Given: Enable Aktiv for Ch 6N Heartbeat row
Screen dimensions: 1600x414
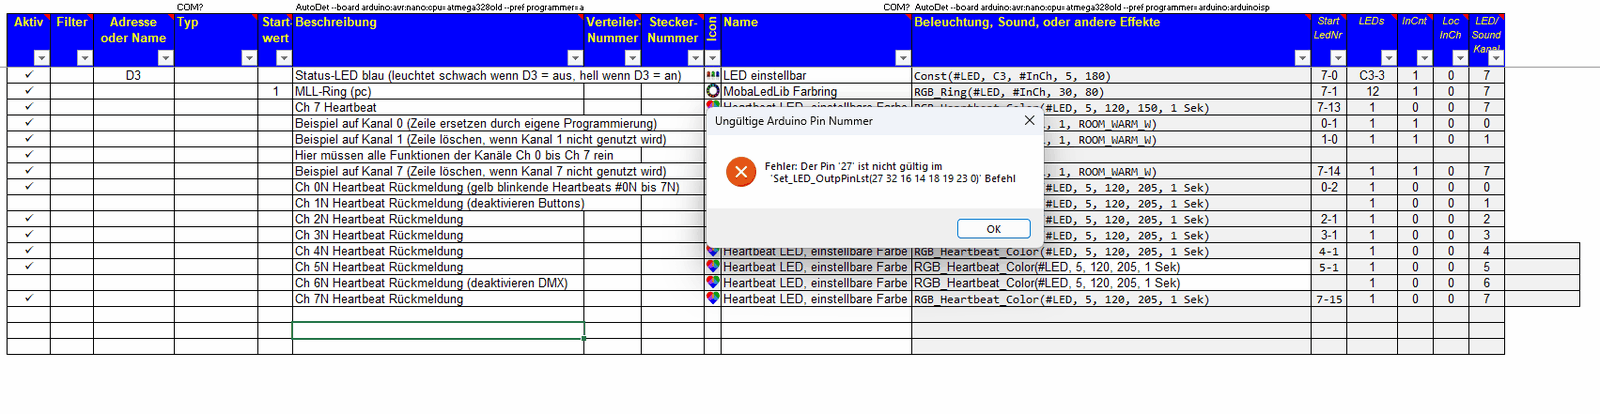Looking at the screenshot, I should click(x=28, y=283).
